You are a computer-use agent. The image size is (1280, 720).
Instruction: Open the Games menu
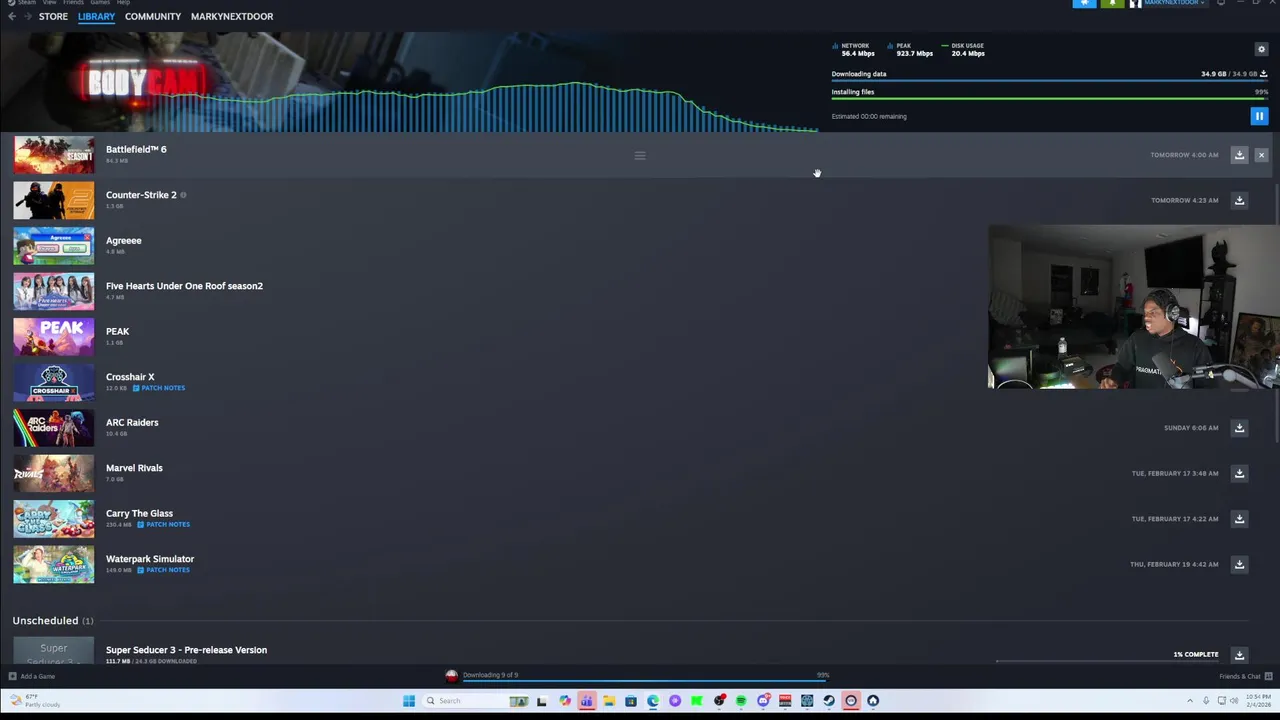100,3
